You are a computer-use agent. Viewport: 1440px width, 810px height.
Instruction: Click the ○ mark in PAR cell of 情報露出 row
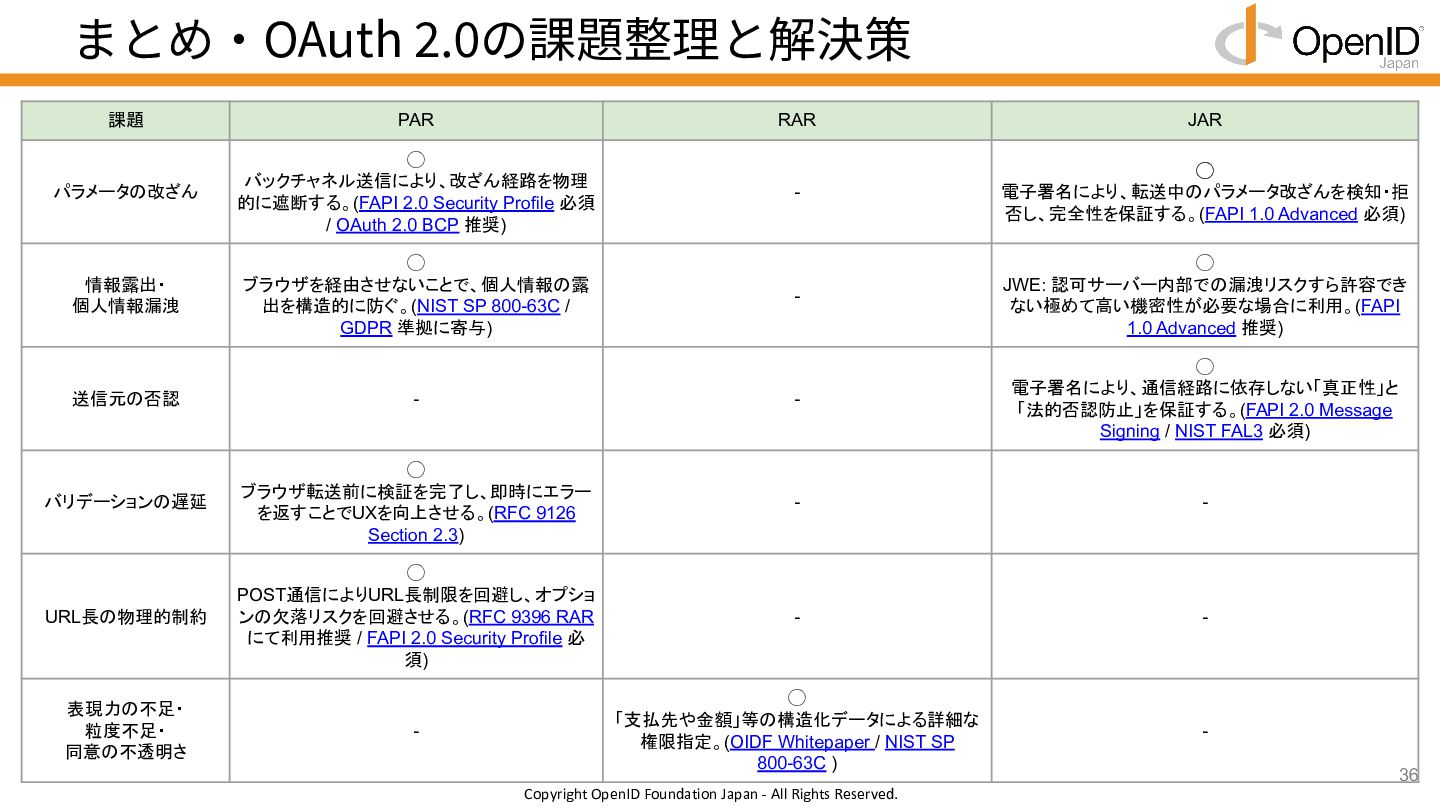click(416, 263)
